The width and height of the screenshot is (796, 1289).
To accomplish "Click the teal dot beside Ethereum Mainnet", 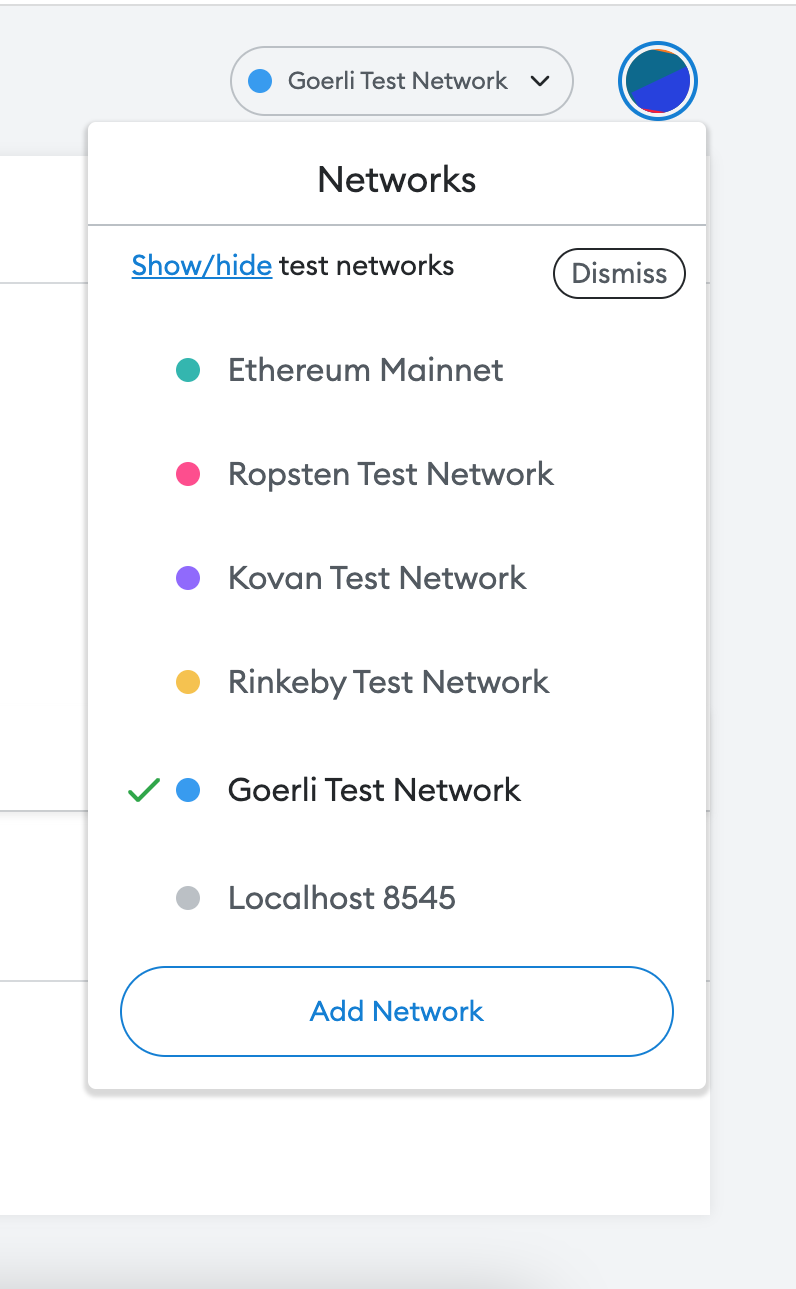I will [188, 371].
